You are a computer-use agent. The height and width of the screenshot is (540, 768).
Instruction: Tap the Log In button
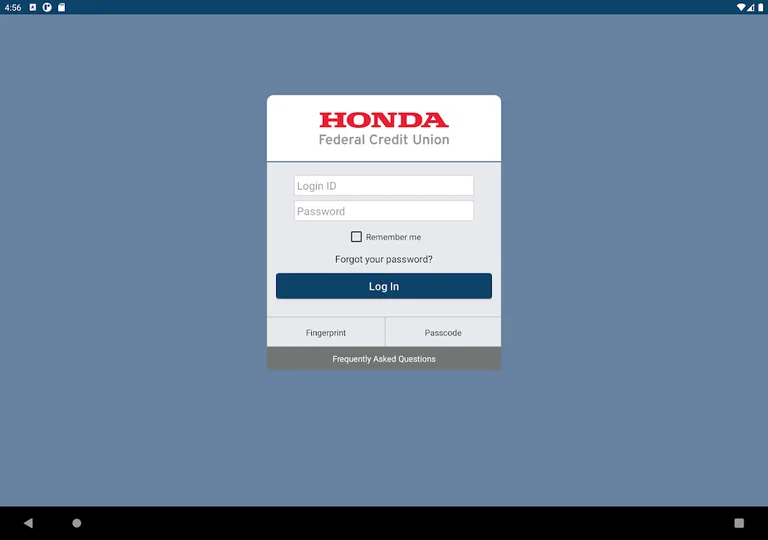point(384,286)
